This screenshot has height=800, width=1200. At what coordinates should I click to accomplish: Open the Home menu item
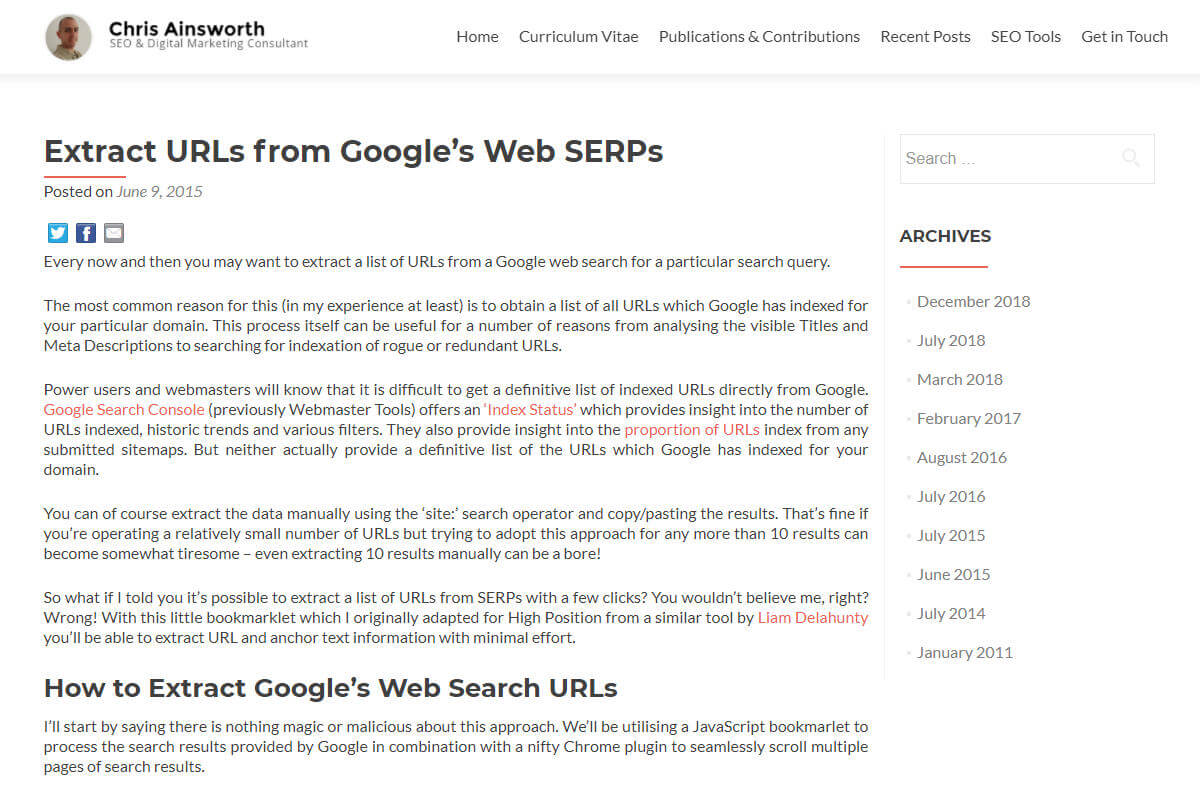click(x=477, y=36)
